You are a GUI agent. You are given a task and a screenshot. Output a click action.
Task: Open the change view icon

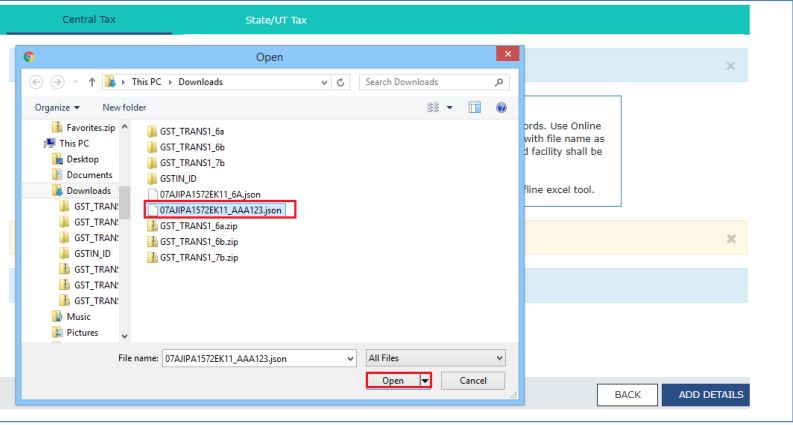tap(433, 107)
